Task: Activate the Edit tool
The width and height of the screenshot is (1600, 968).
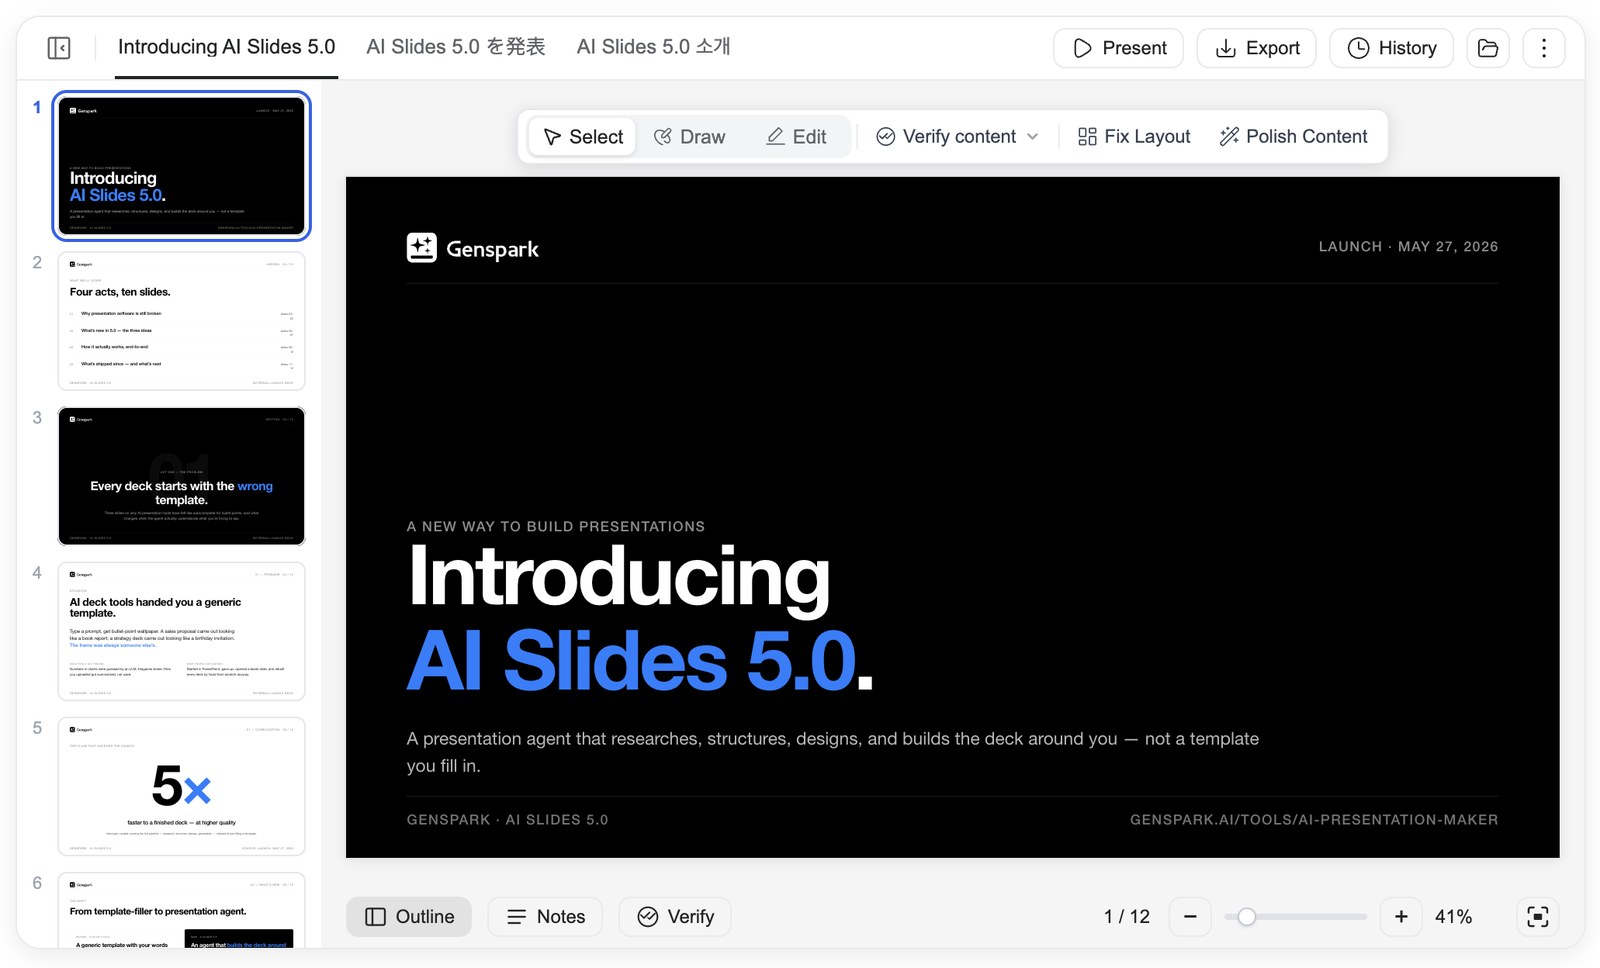Action: click(796, 137)
